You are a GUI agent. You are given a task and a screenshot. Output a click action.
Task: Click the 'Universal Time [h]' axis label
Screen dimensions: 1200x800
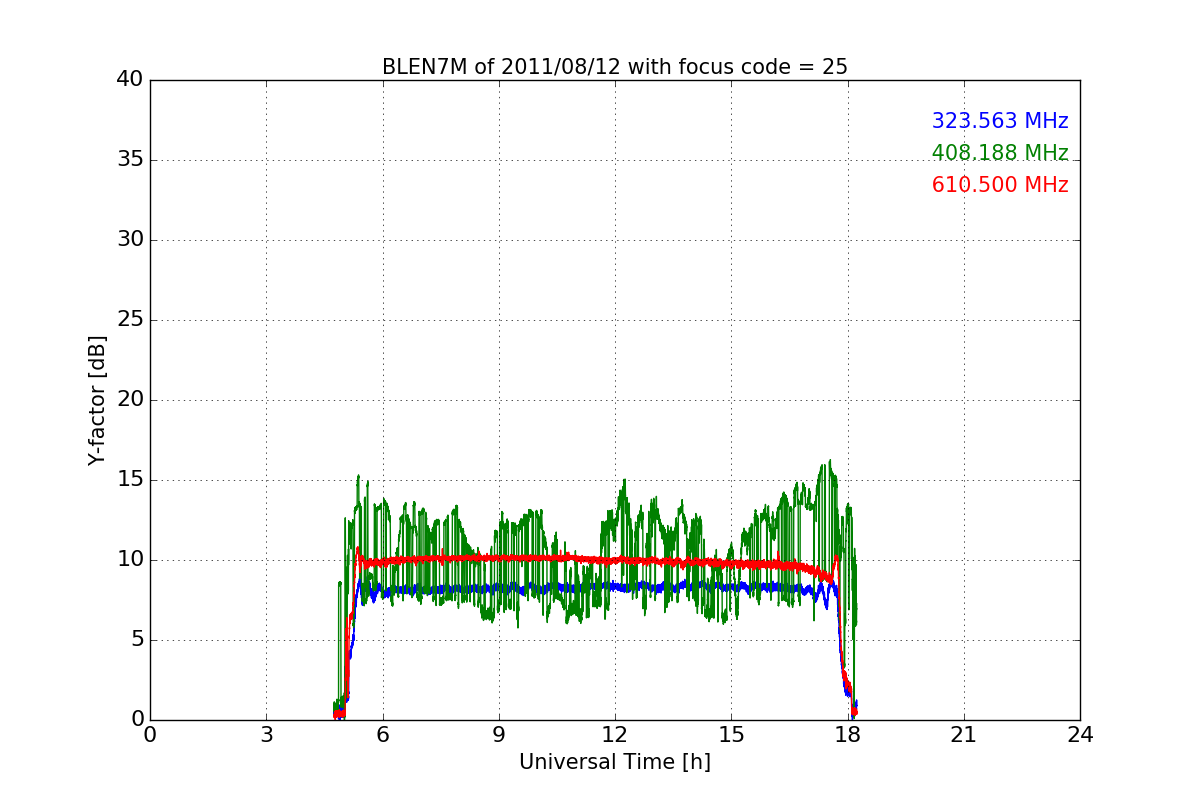[x=615, y=762]
